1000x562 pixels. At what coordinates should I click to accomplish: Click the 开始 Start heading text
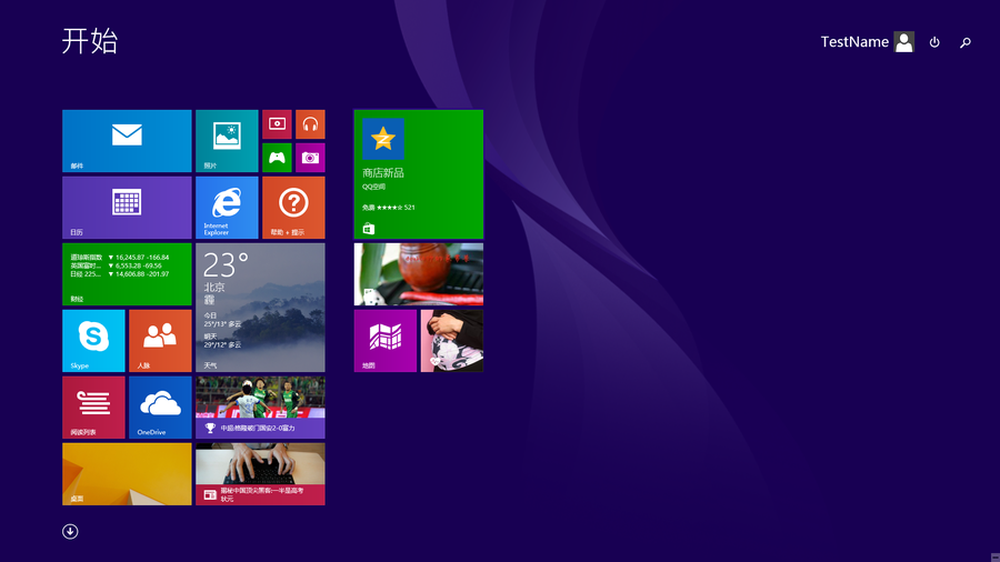click(90, 41)
